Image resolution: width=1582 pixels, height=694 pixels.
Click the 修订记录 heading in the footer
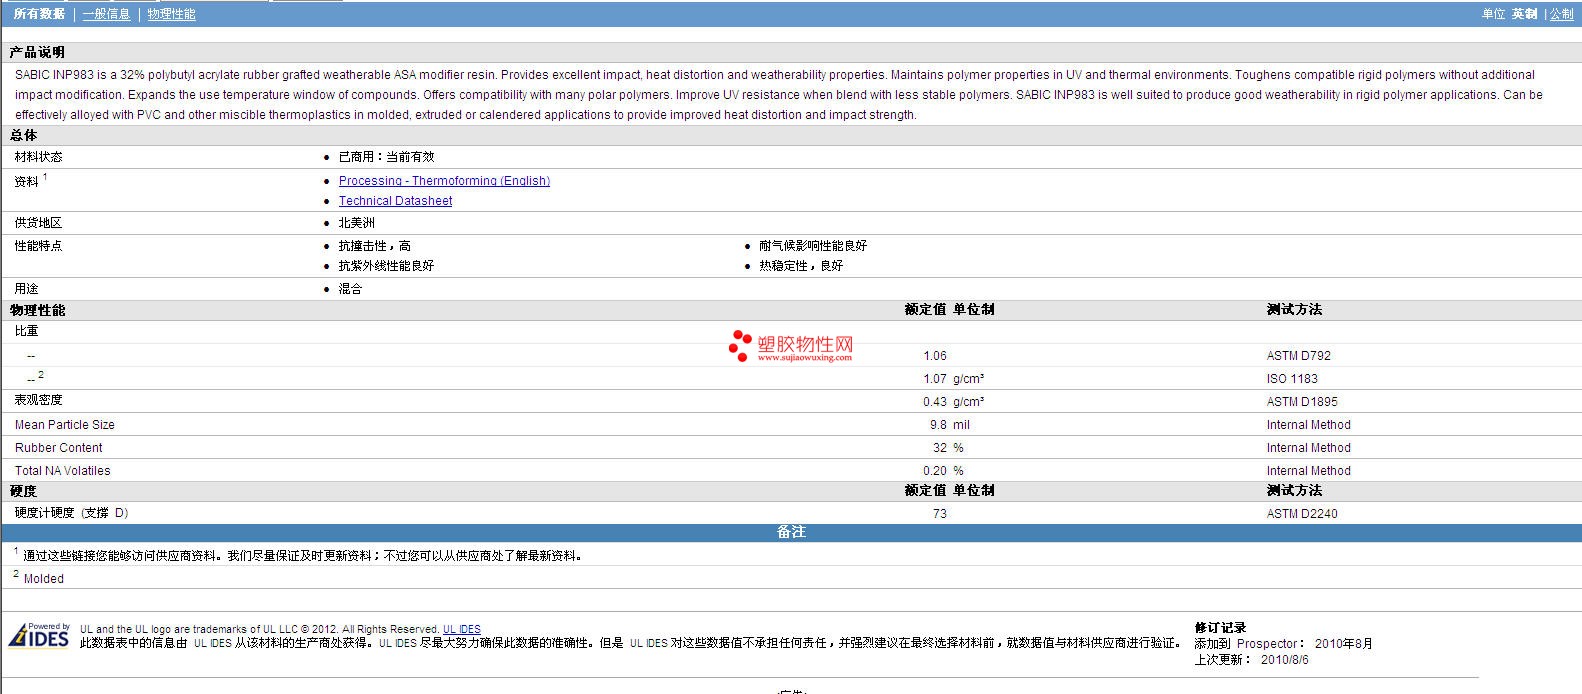point(1219,628)
